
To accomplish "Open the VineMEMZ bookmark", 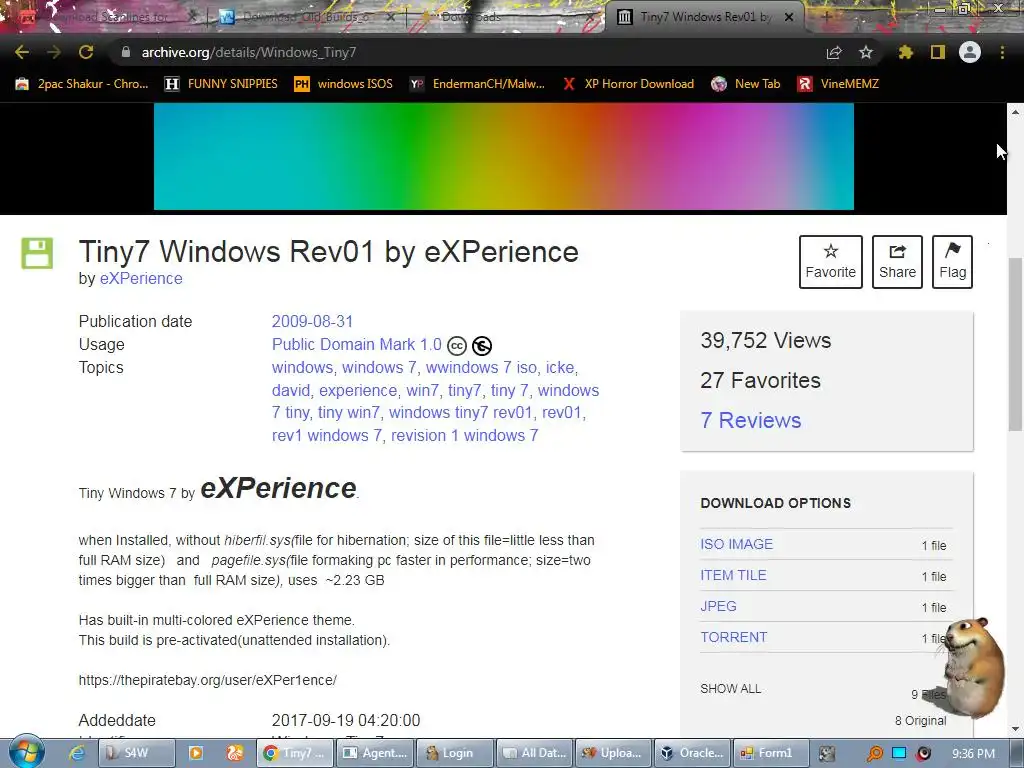I will tap(839, 84).
